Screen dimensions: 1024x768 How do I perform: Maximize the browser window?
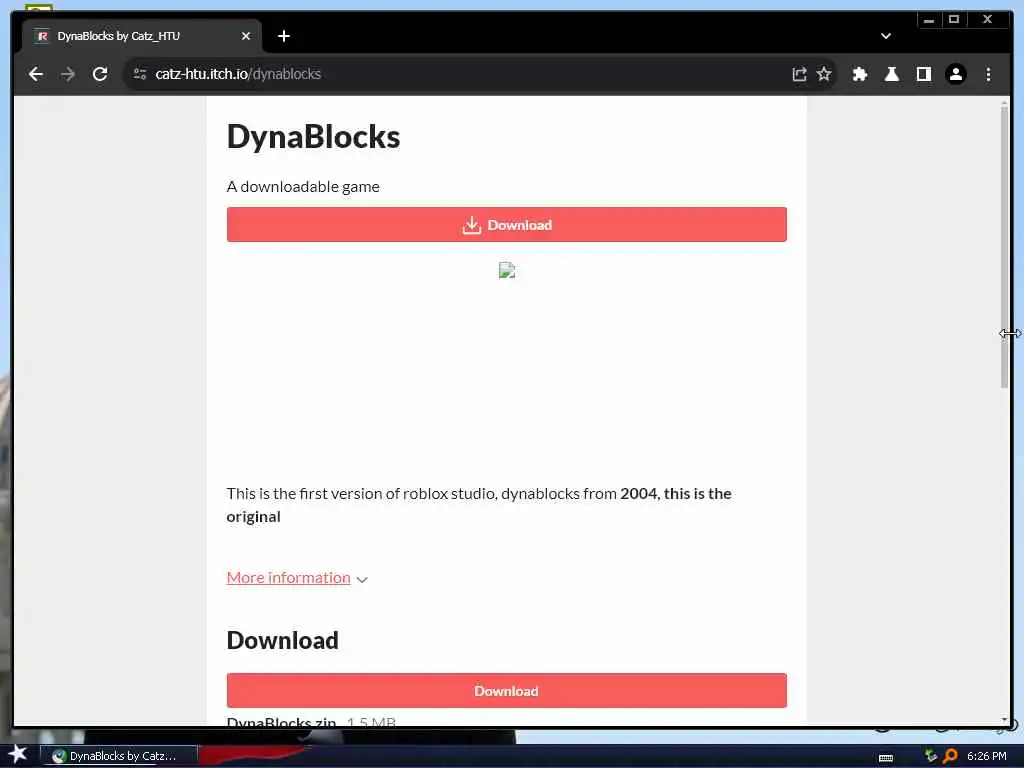coord(953,20)
